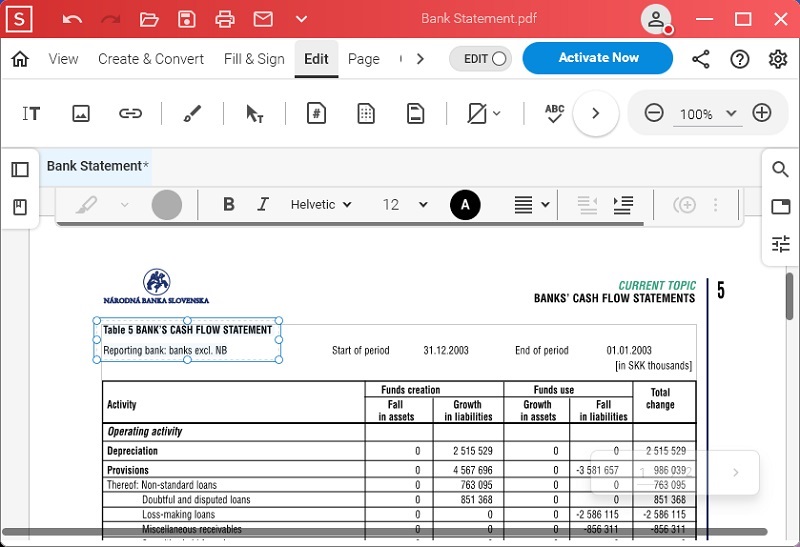Undo the last action
Screen dimensions: 800x547
[72, 19]
